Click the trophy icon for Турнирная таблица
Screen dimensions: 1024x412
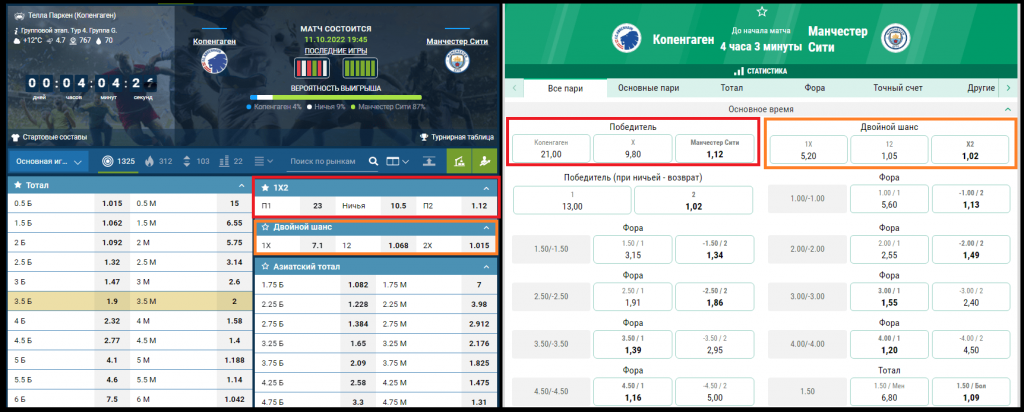pos(422,137)
